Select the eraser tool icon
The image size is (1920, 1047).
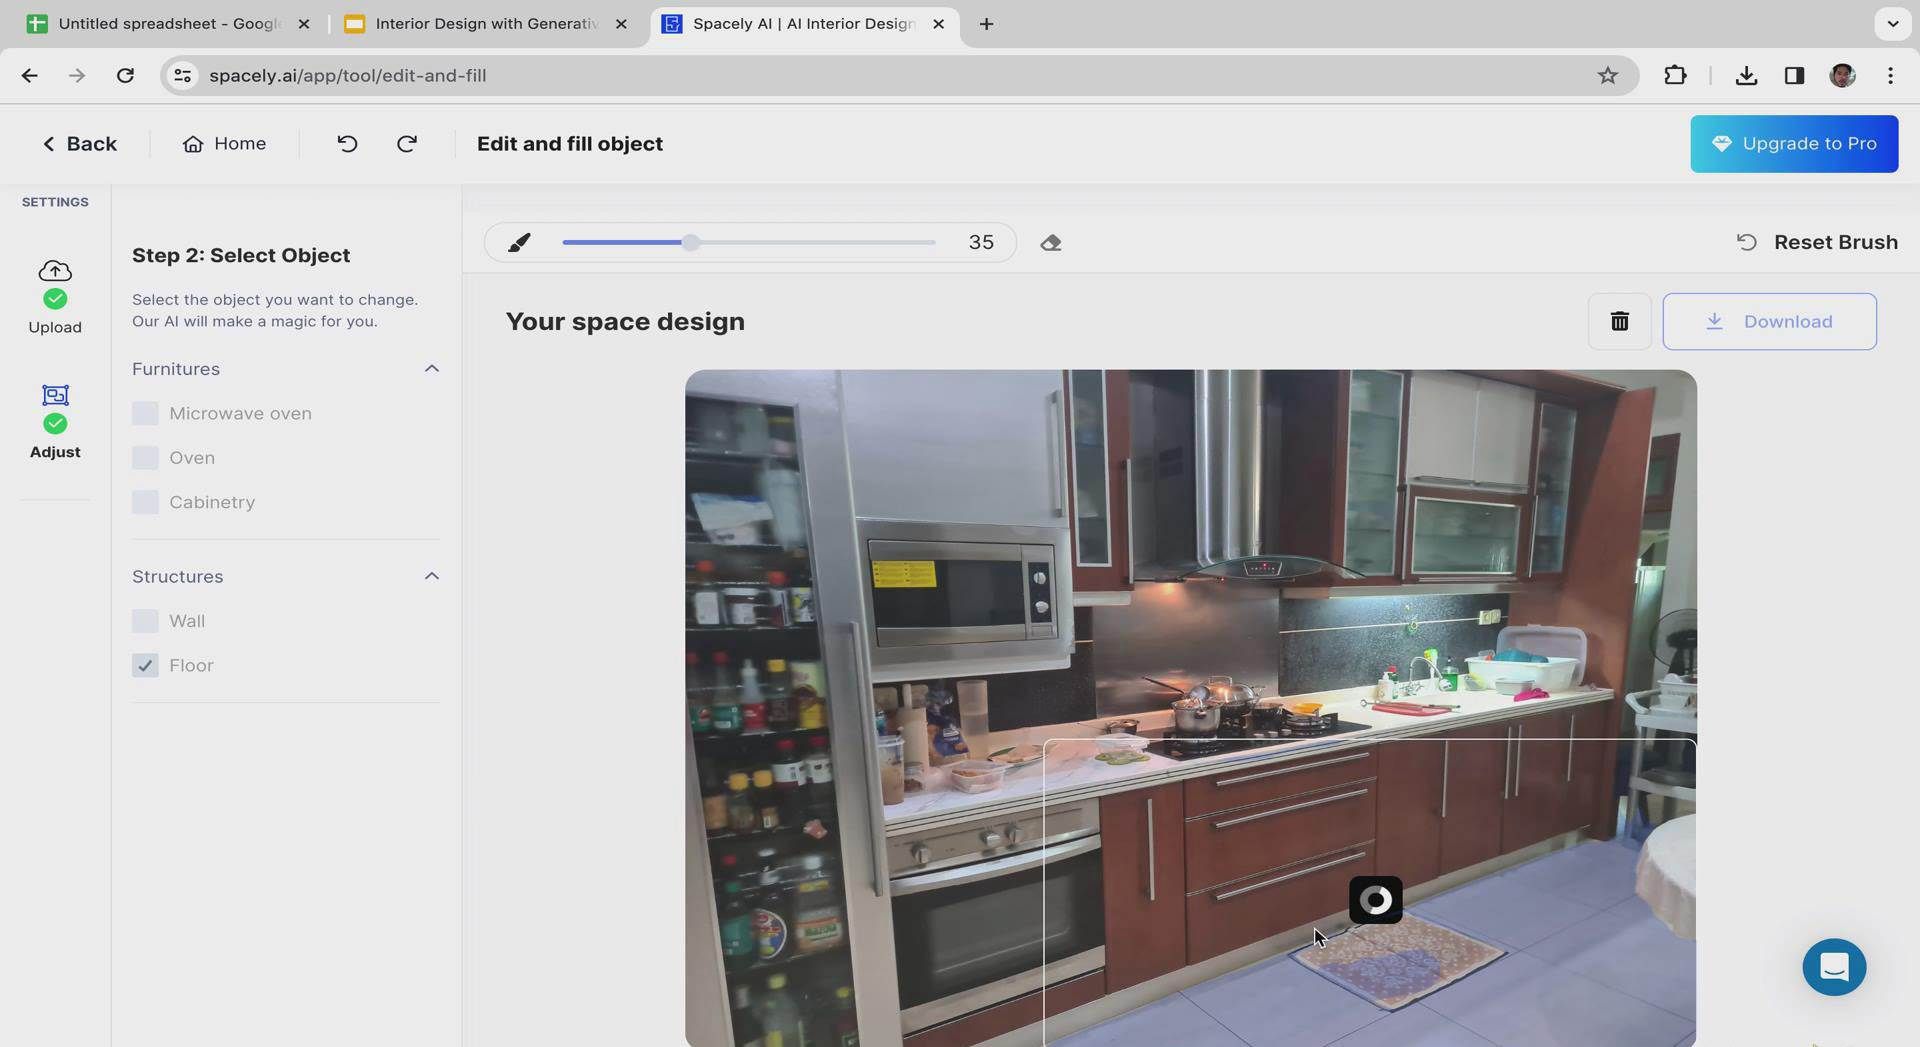pyautogui.click(x=1050, y=243)
